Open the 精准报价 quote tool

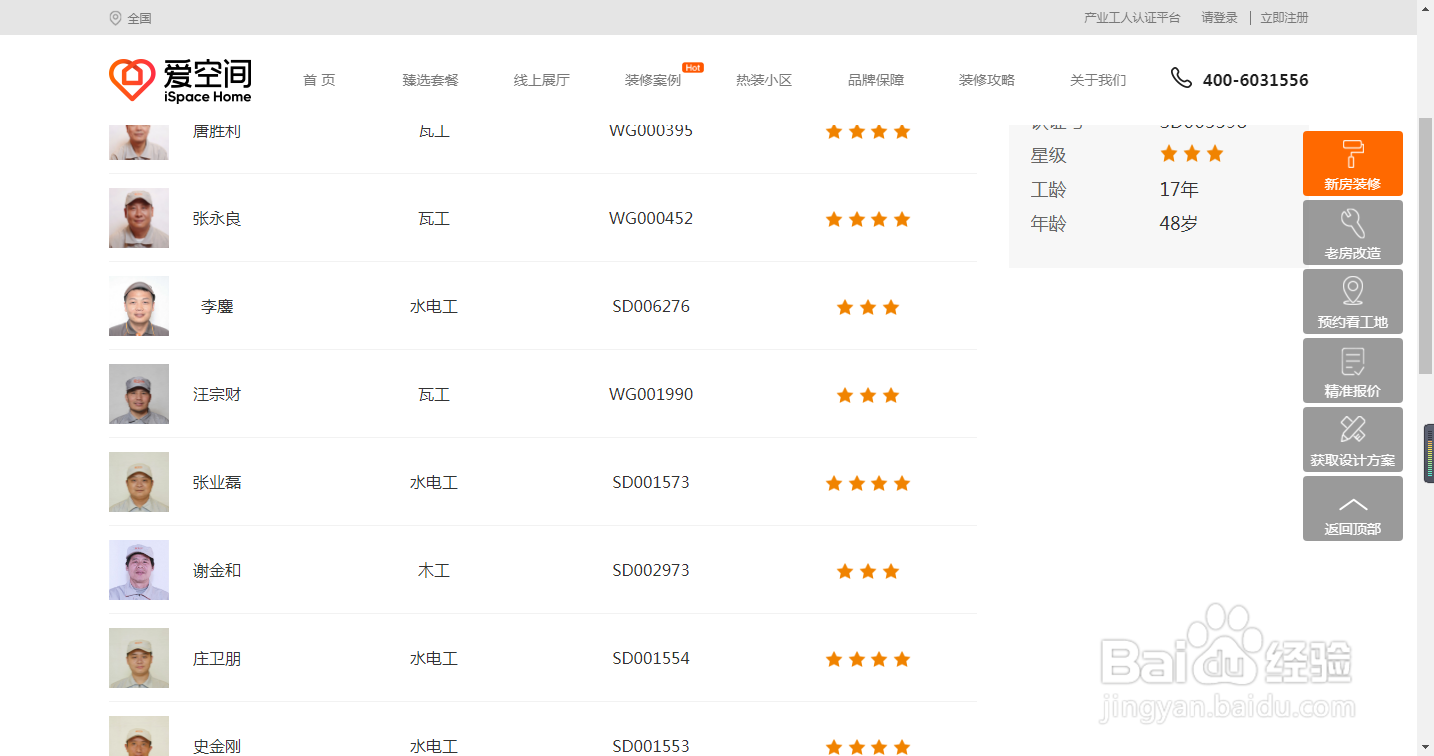point(1352,370)
